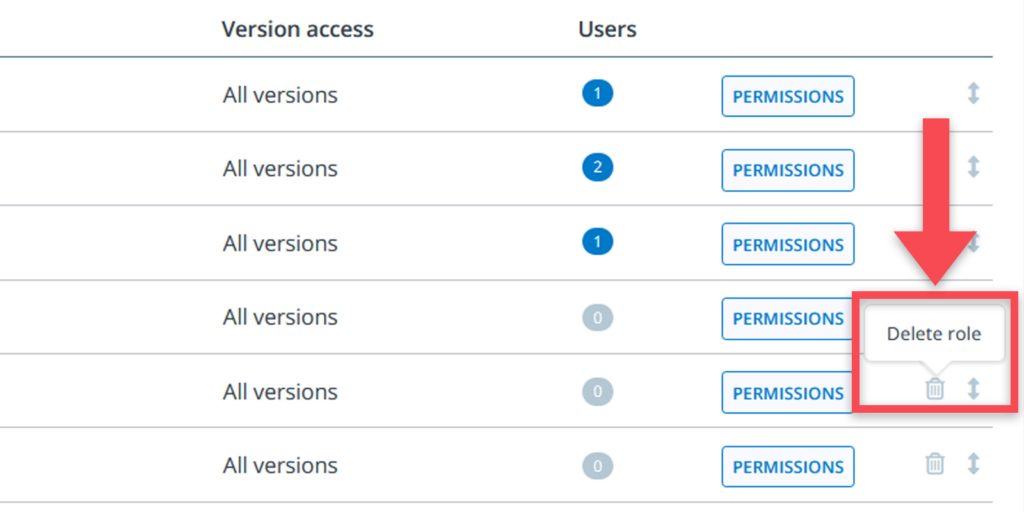
Task: Click the first row's user count badge
Action: pyautogui.click(x=597, y=95)
